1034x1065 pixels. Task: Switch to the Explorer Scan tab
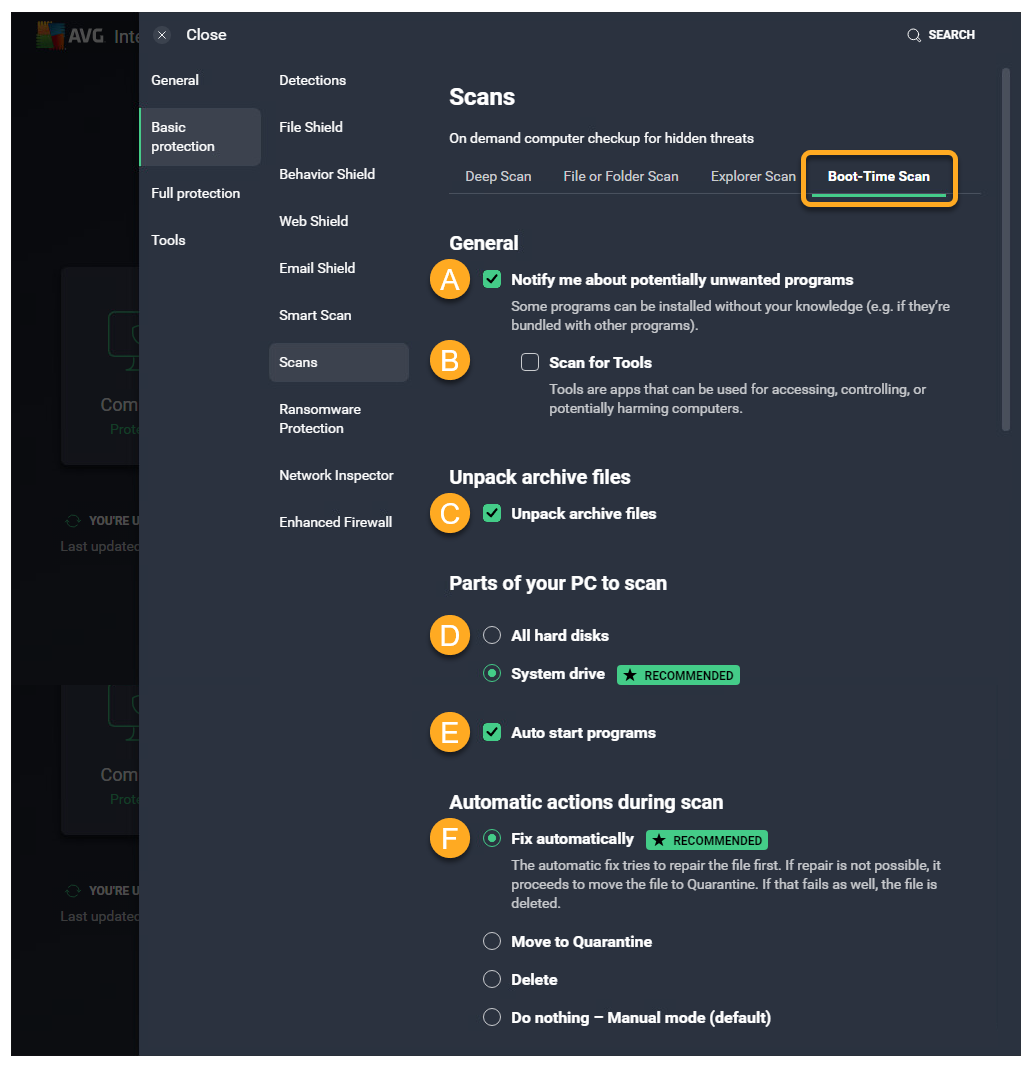coord(753,177)
